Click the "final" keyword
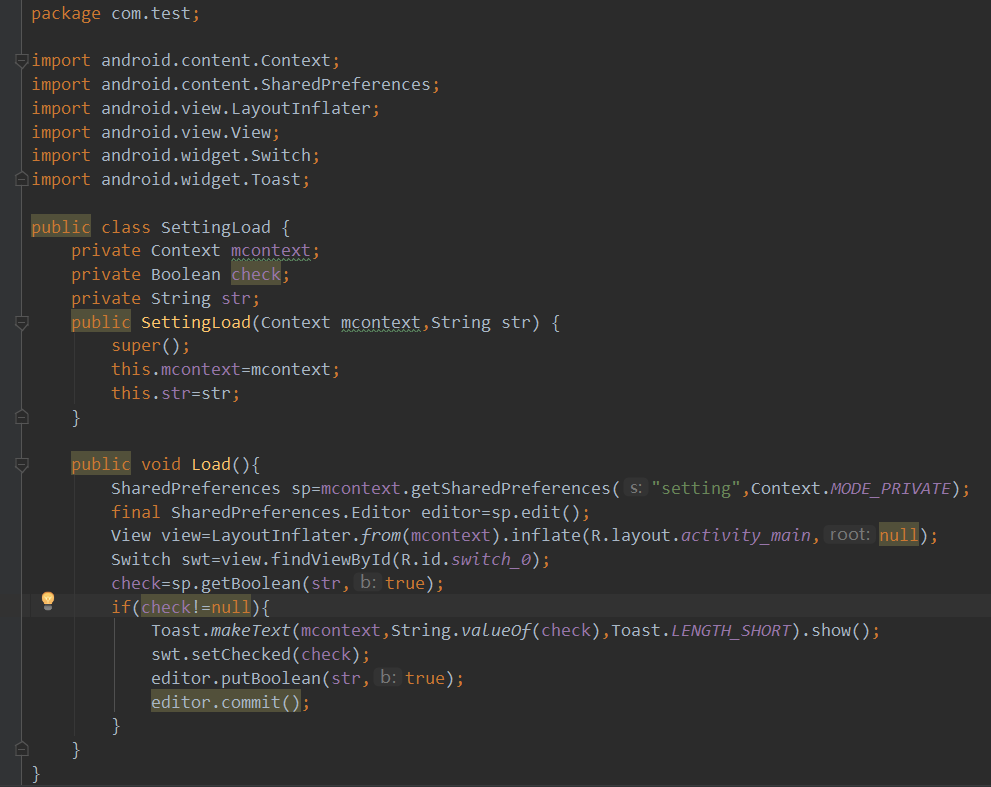Screen dimensions: 991x787 [x=136, y=512]
